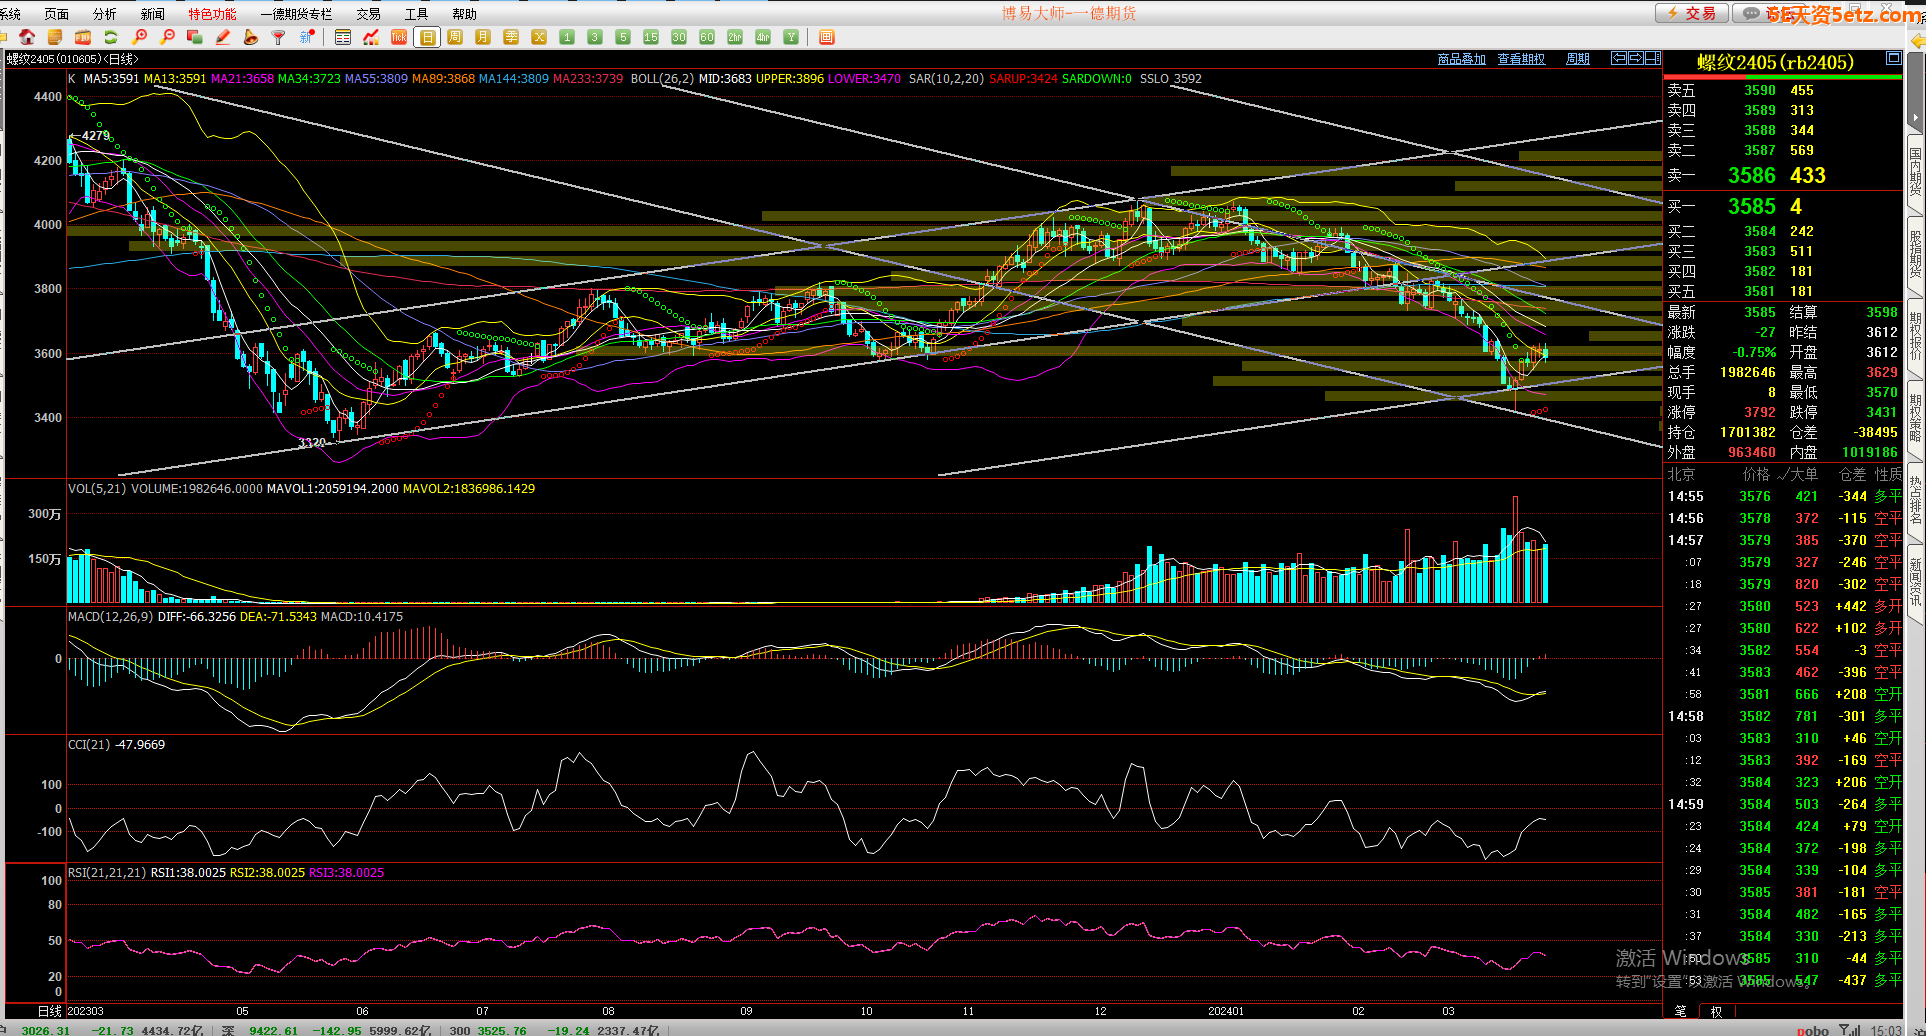This screenshot has height=1036, width=1926.
Task: Toggle the split-panel layout icon
Action: [1653, 59]
